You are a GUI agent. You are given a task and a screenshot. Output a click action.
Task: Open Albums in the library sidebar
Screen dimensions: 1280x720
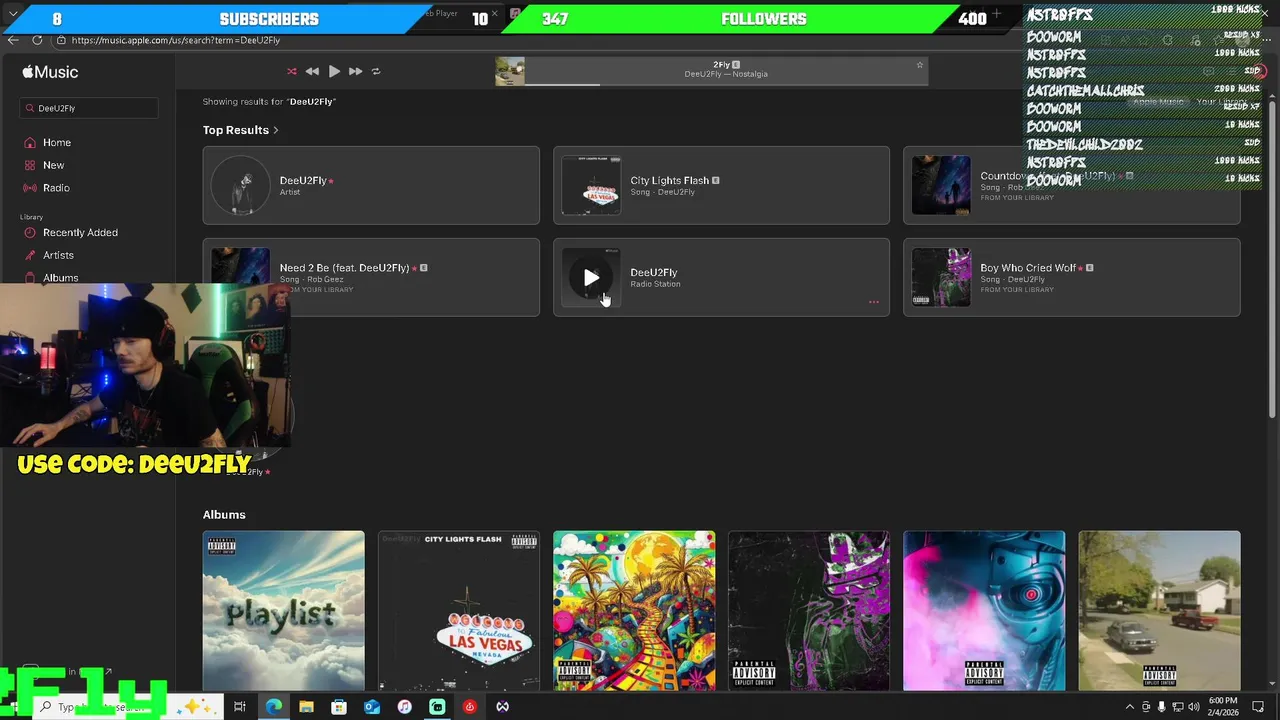(x=60, y=278)
